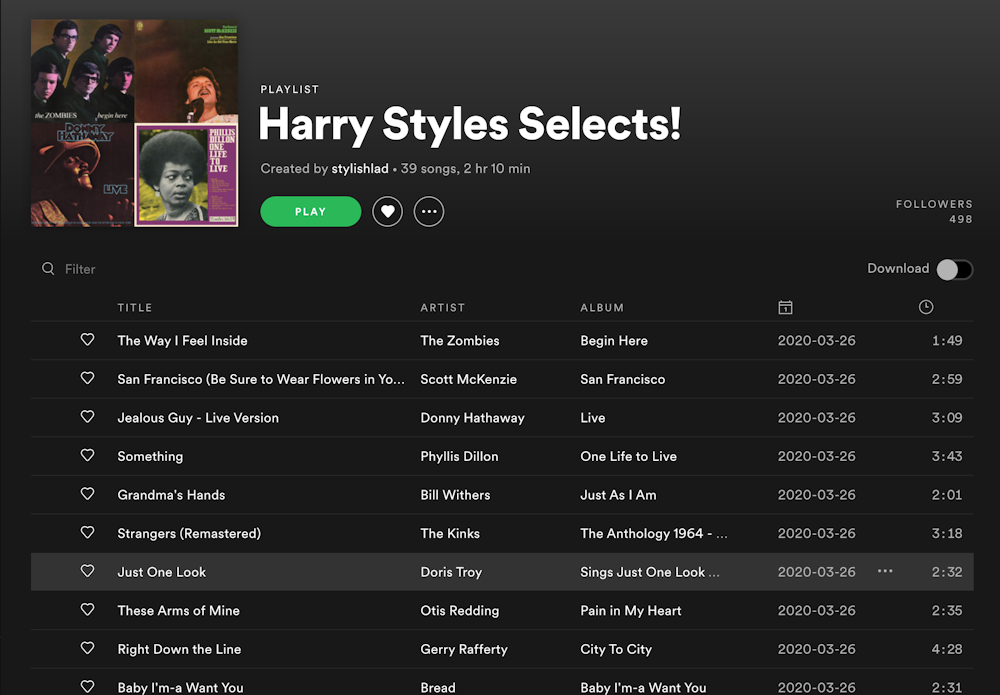Like the song The Way I Feel Inside
1000x695 pixels.
click(87, 340)
